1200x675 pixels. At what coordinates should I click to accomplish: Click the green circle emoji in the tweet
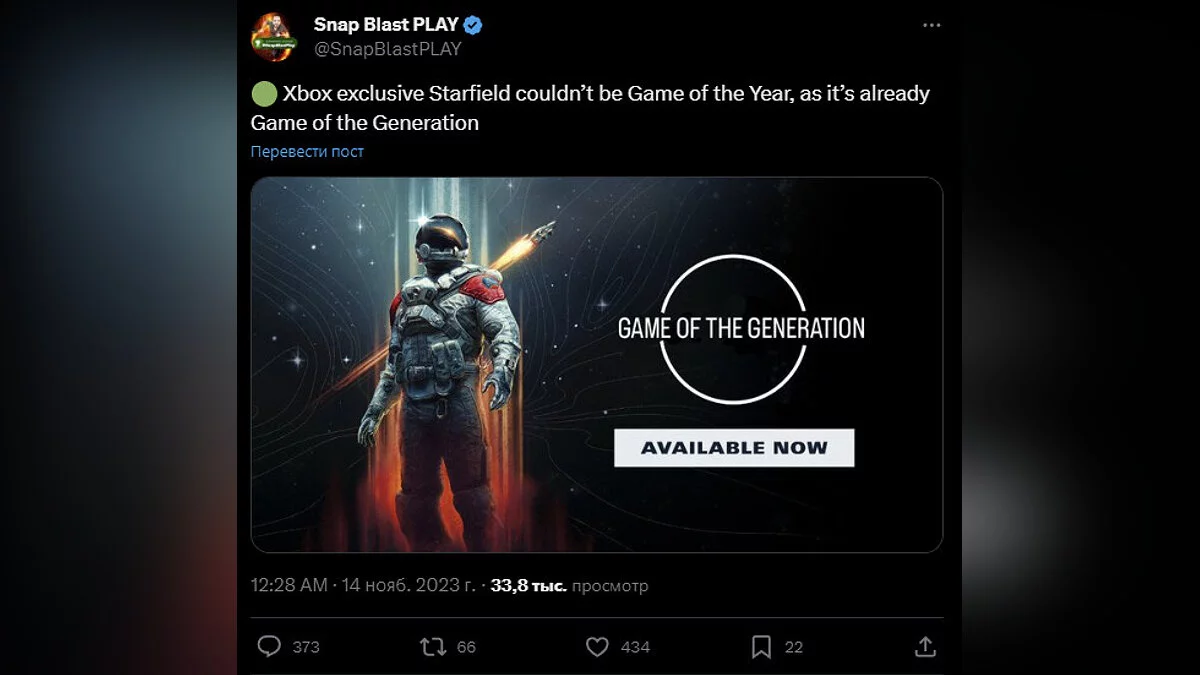(x=264, y=94)
